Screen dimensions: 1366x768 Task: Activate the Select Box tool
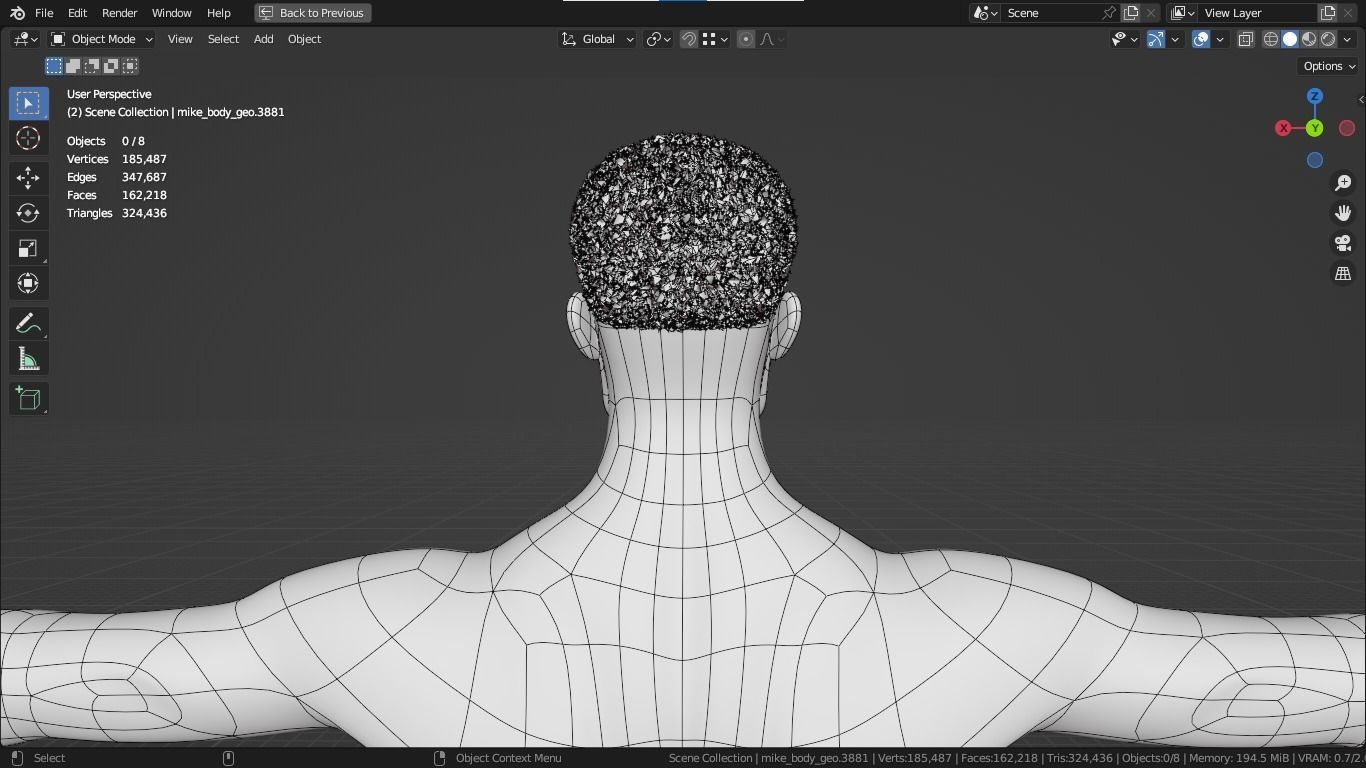(x=28, y=103)
